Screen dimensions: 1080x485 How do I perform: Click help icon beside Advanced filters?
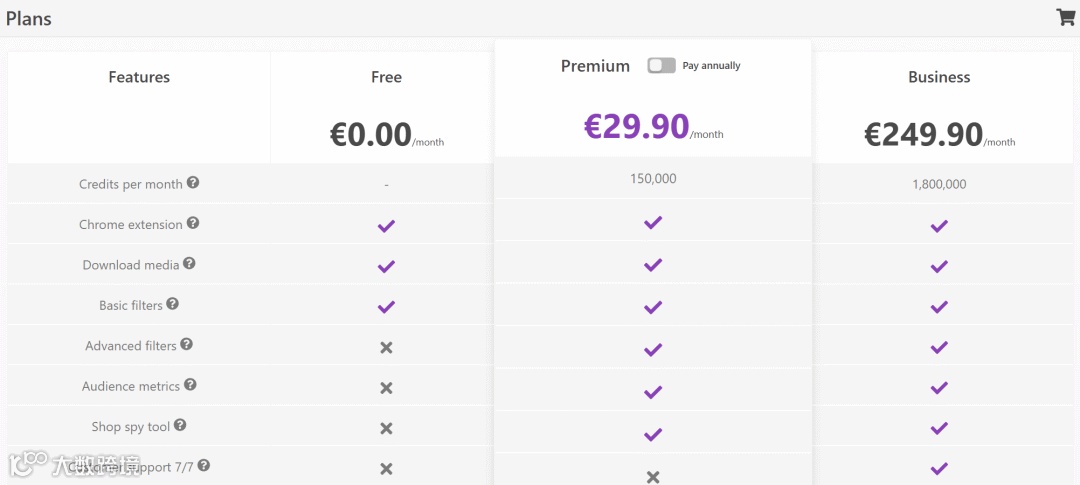(x=187, y=345)
